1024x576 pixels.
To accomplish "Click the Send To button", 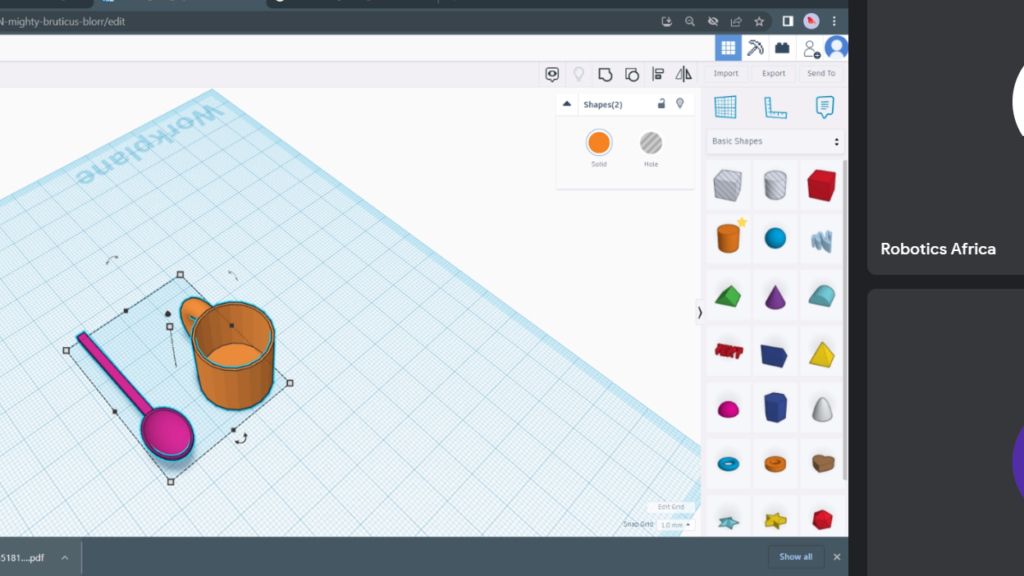I will [821, 74].
